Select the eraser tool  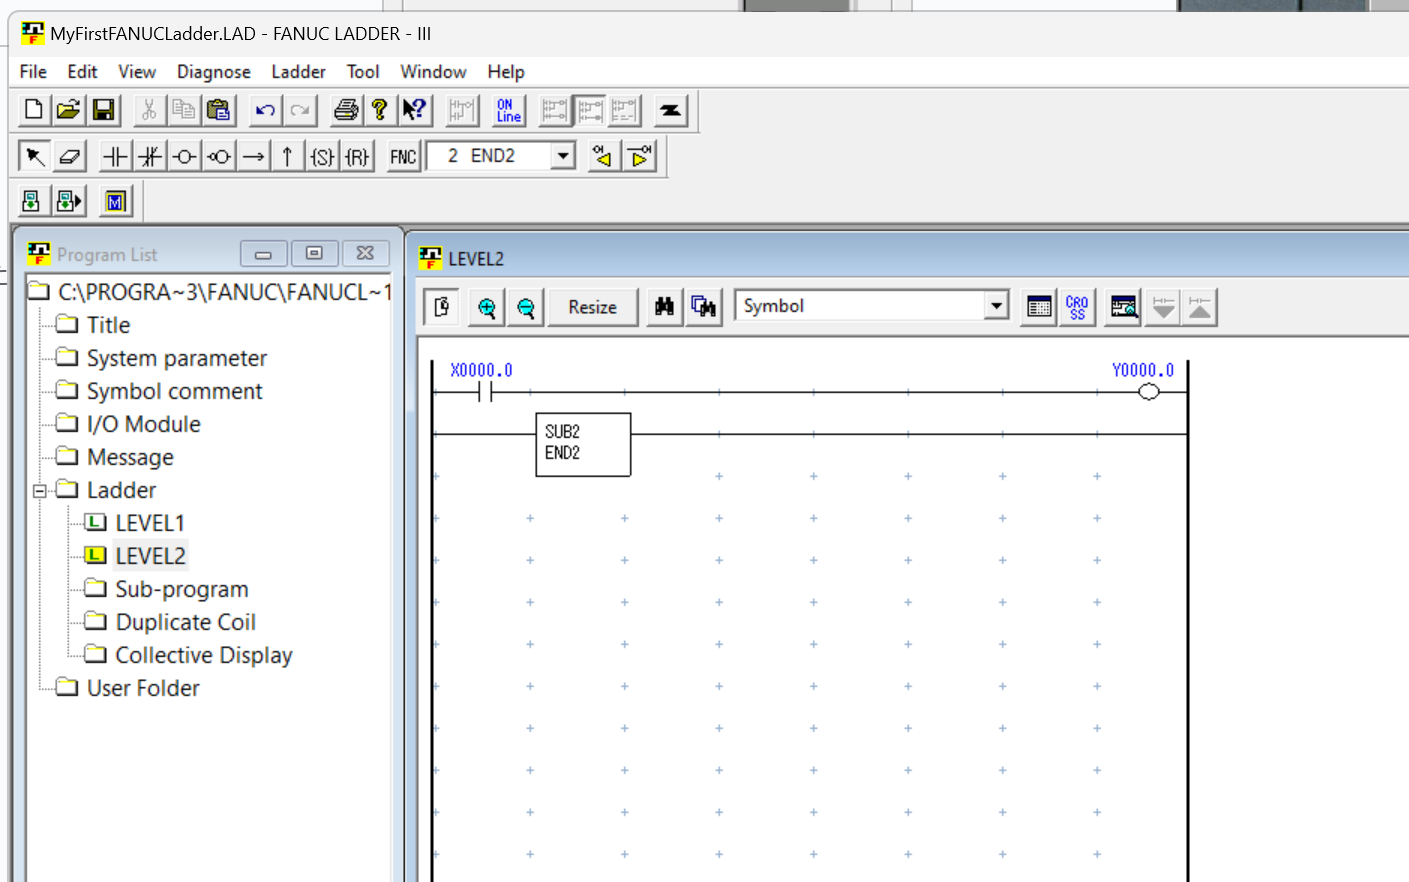(x=69, y=156)
